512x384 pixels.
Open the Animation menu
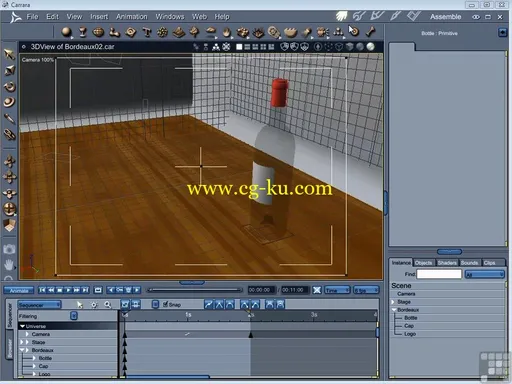132,16
